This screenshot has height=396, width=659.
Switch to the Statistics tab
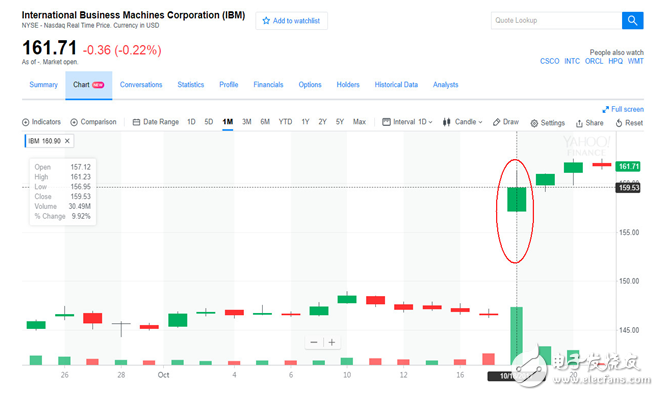point(190,84)
